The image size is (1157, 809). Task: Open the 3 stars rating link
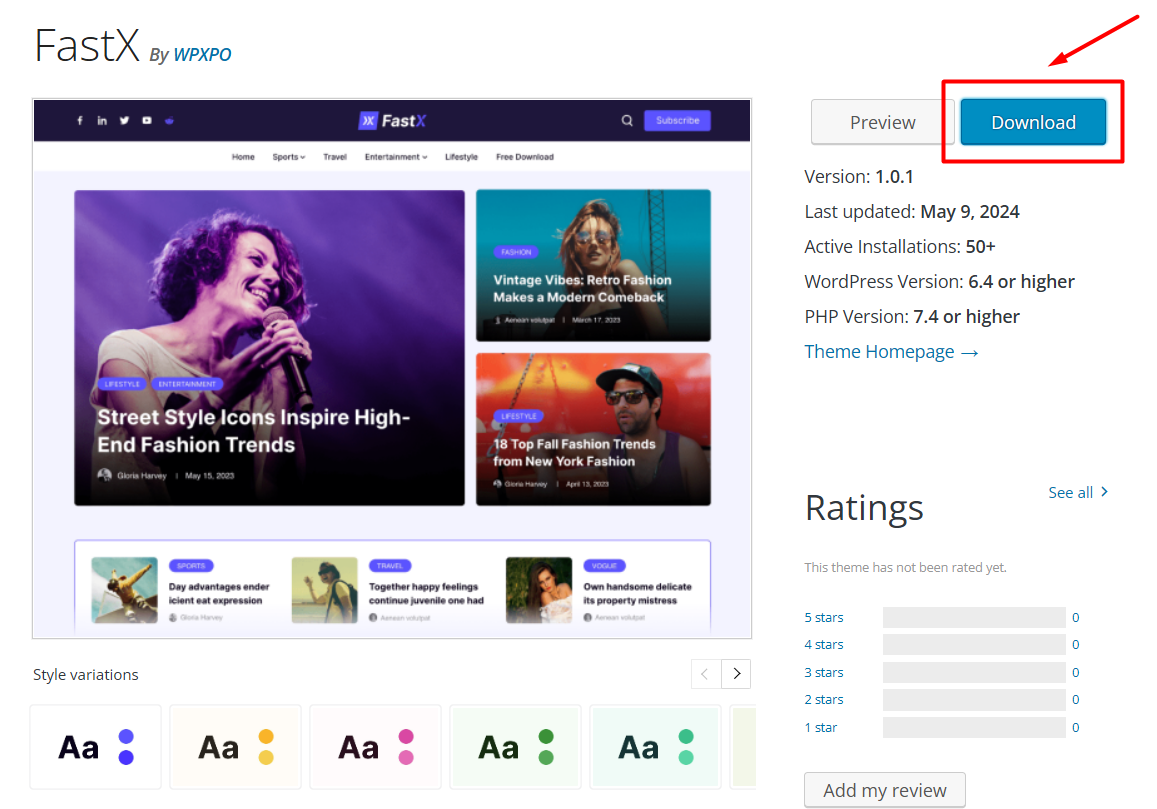tap(823, 672)
